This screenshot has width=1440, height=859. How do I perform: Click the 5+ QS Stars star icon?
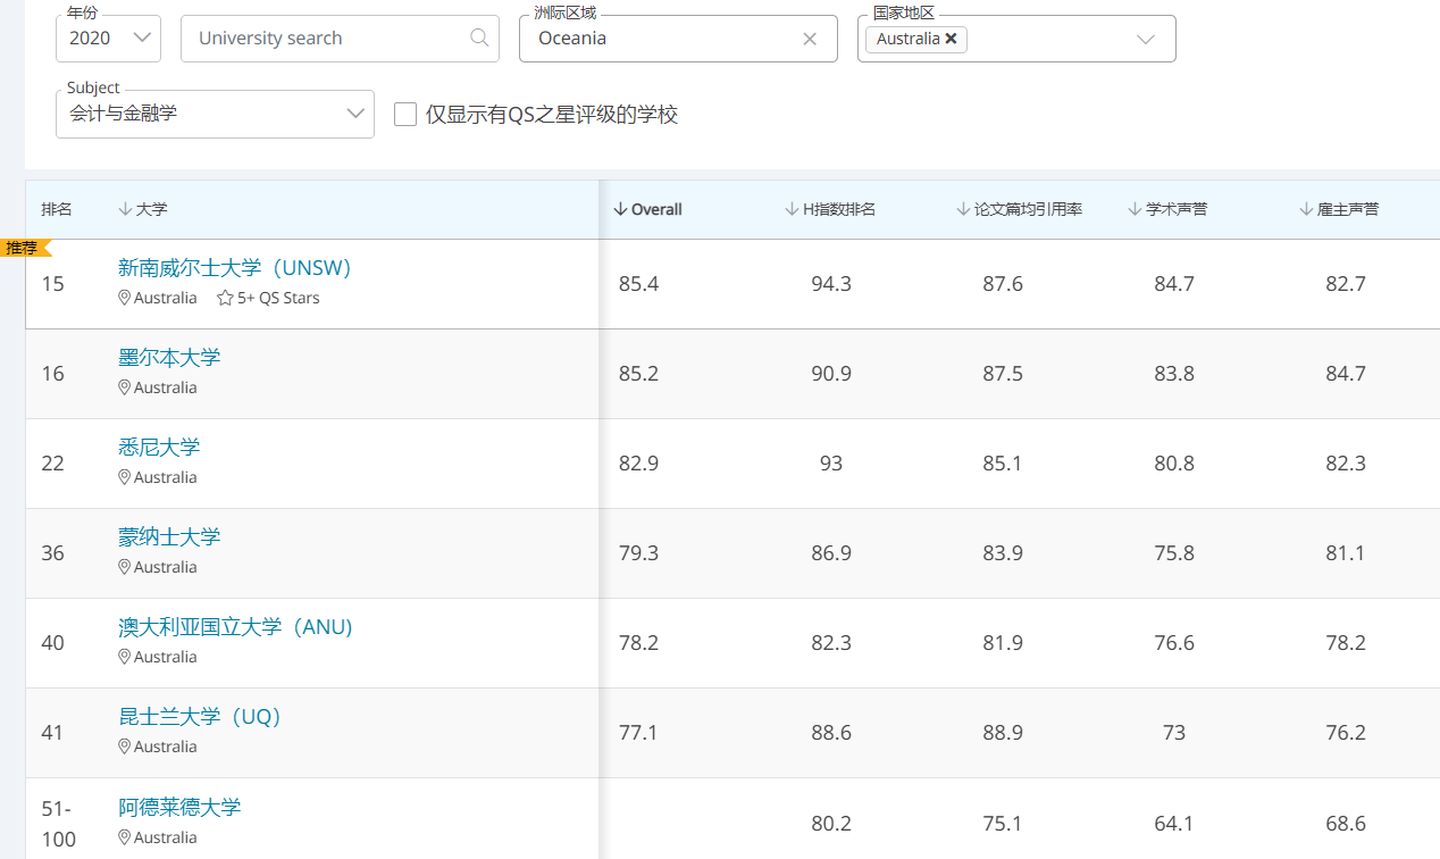[225, 298]
